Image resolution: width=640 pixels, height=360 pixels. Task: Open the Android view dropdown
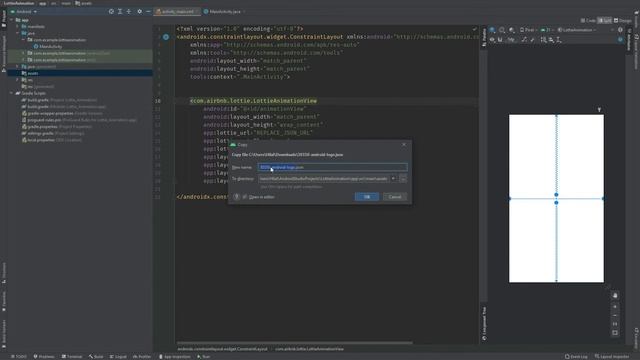click(24, 11)
